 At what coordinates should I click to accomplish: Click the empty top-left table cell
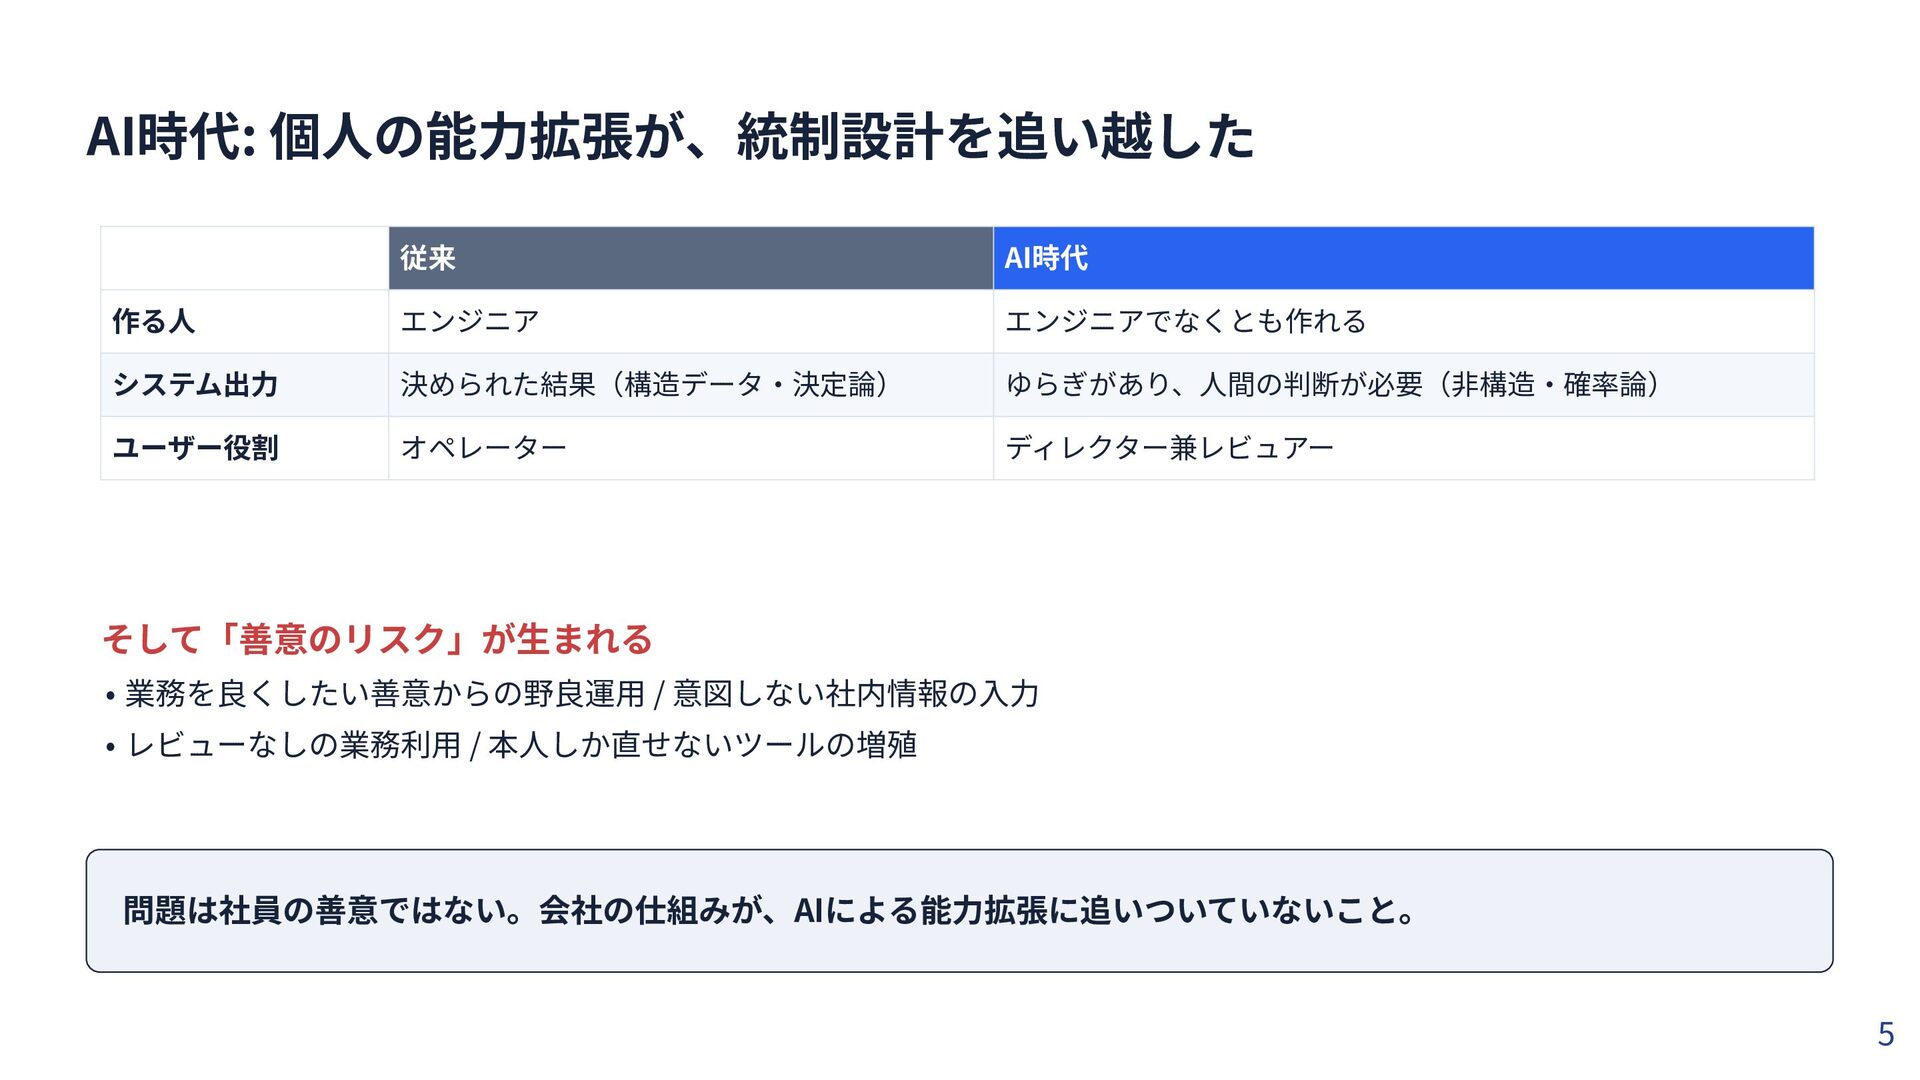click(x=245, y=258)
